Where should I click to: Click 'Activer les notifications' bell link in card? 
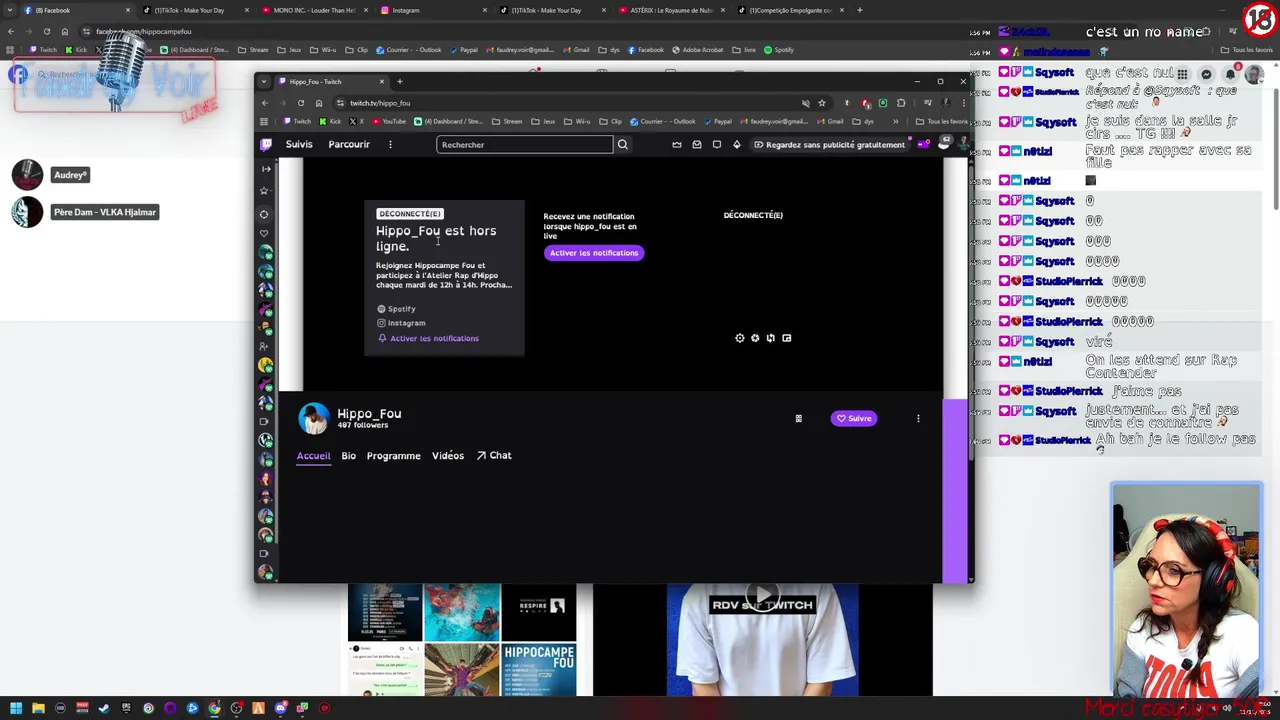428,338
